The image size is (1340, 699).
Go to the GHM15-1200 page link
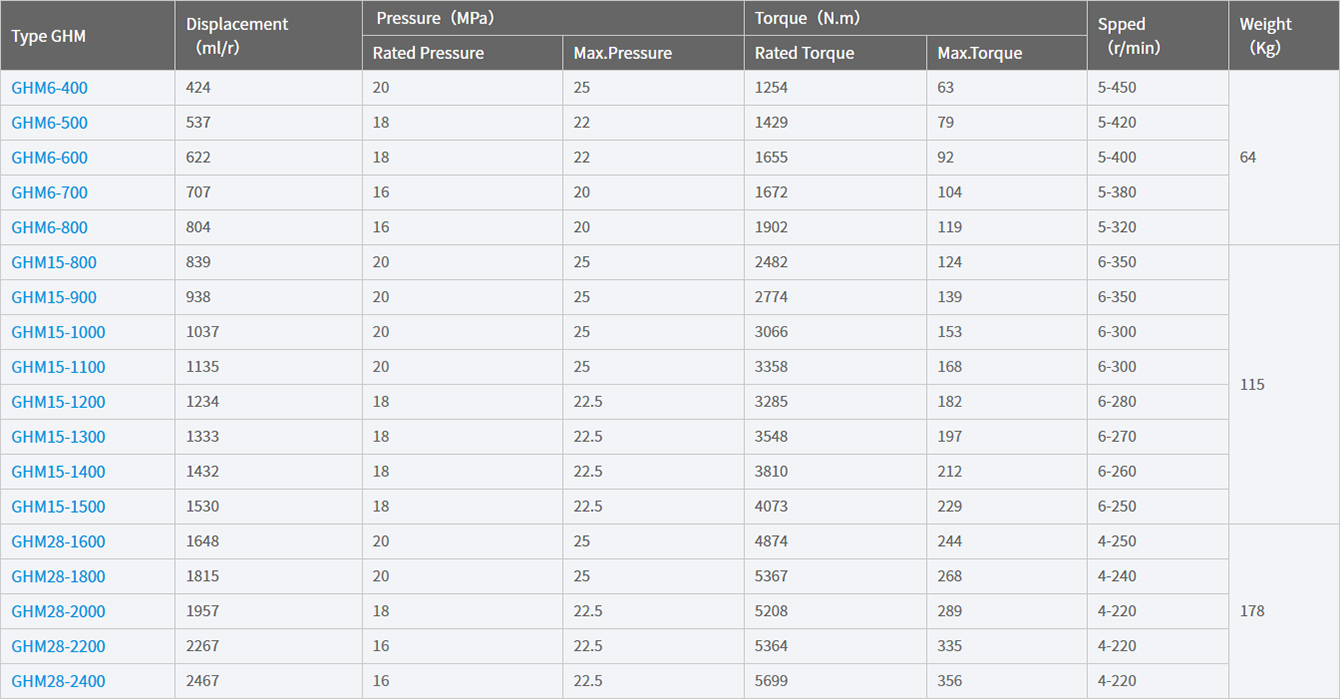click(x=58, y=402)
